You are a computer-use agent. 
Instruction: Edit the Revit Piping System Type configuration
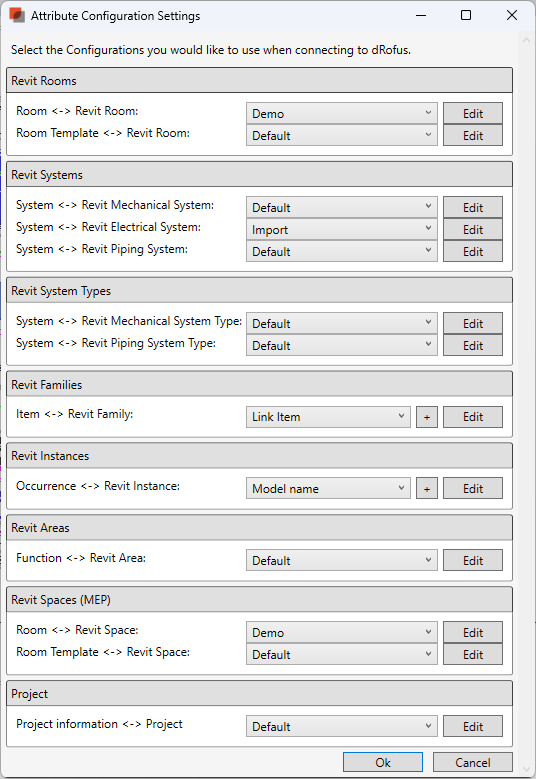tap(473, 346)
